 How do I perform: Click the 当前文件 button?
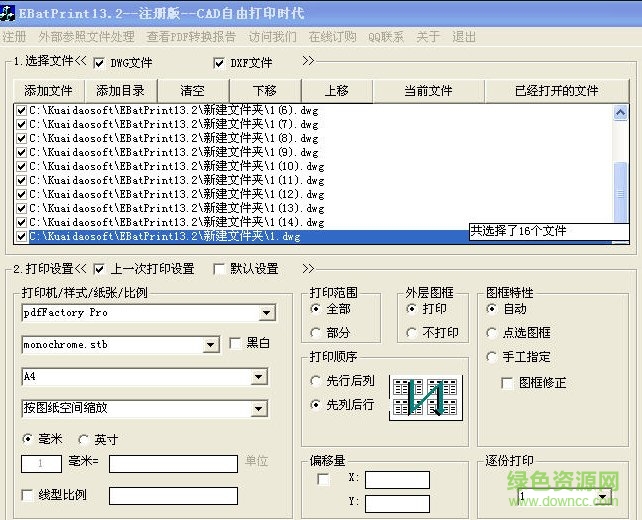[x=428, y=90]
